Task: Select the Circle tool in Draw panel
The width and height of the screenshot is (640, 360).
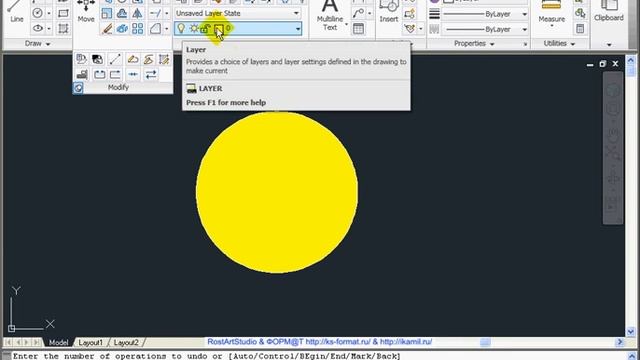Action: click(38, 13)
